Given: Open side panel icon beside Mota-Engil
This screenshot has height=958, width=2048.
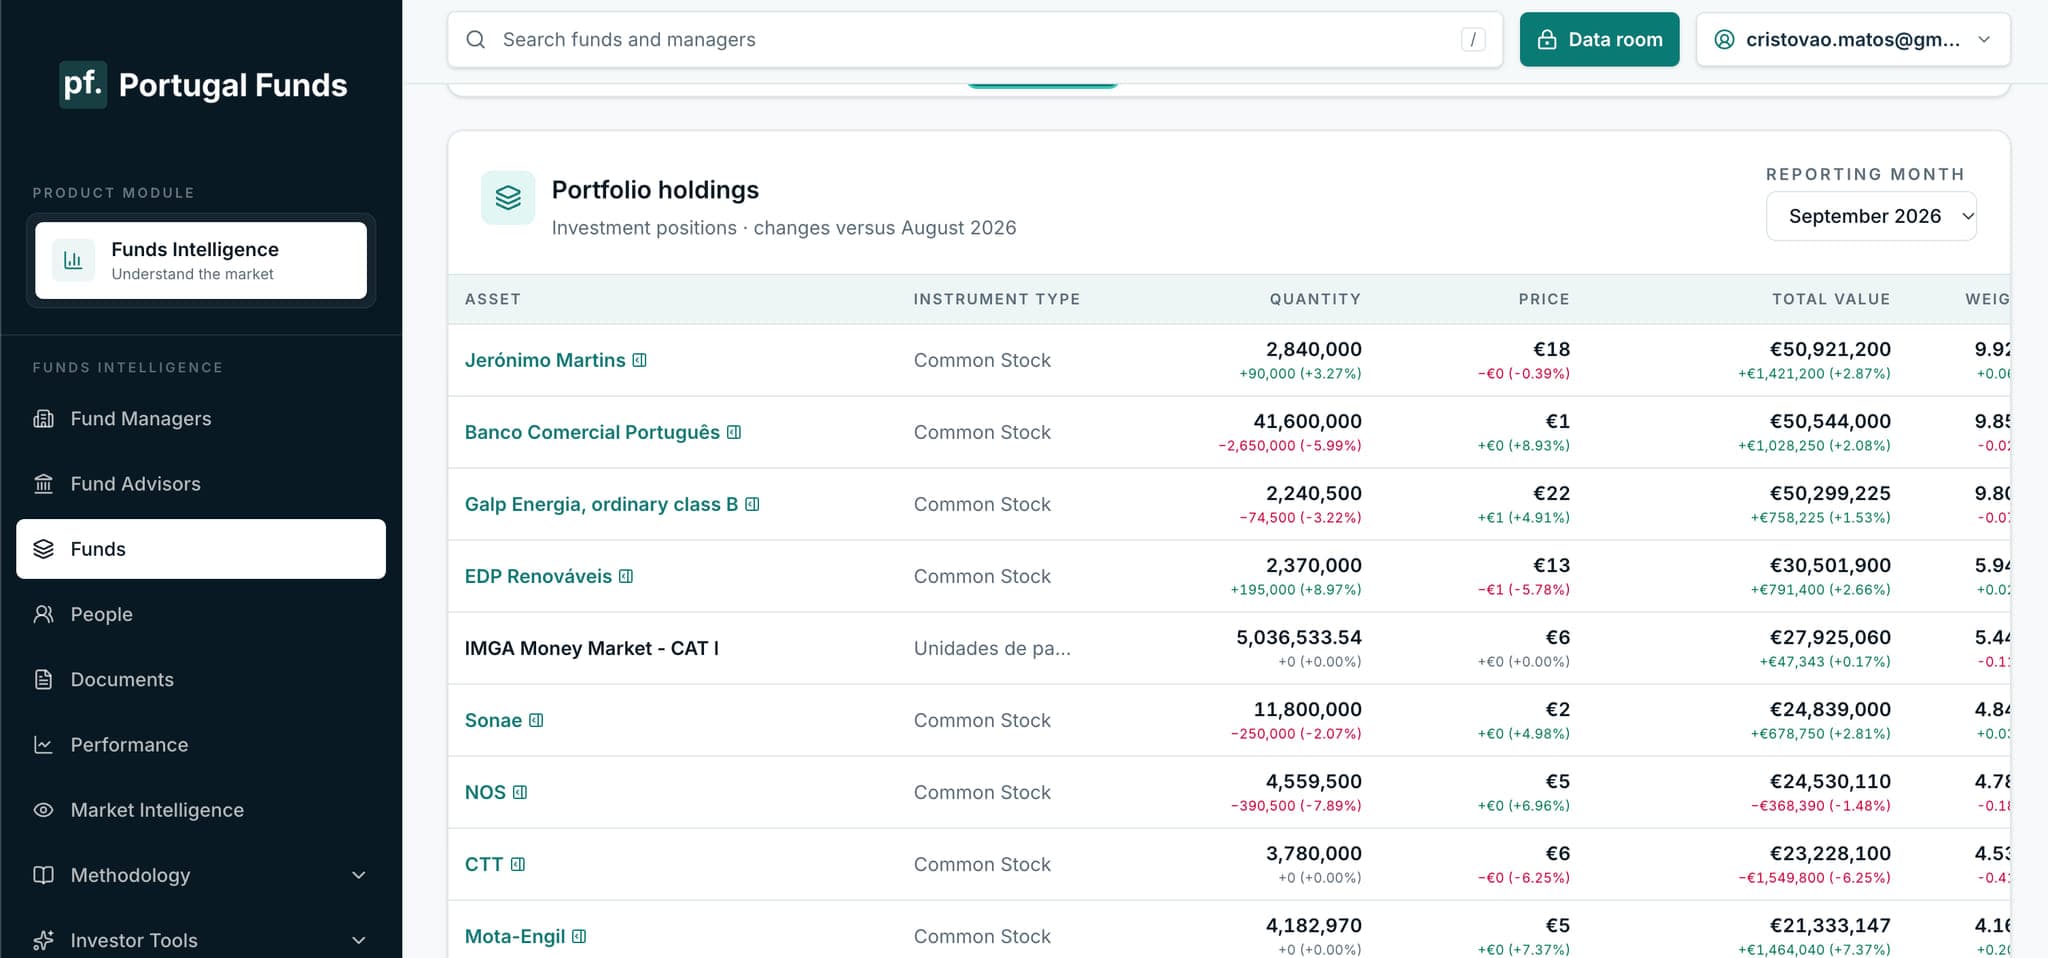Looking at the screenshot, I should (579, 936).
